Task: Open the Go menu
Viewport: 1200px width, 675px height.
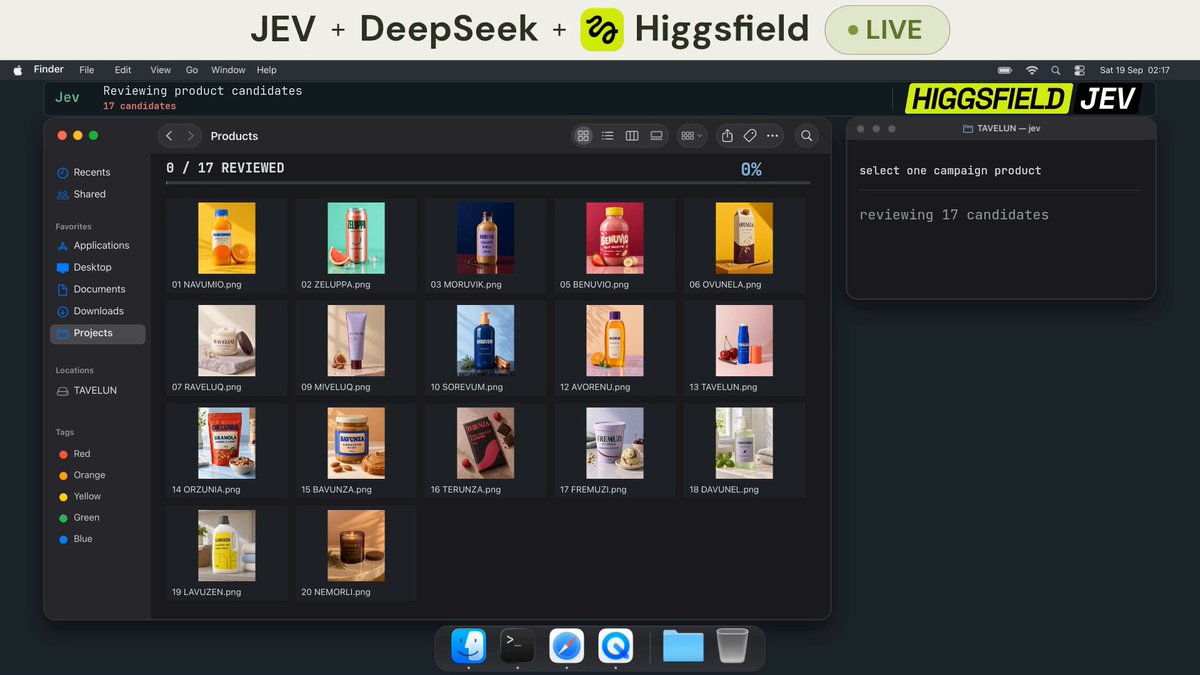Action: (x=192, y=70)
